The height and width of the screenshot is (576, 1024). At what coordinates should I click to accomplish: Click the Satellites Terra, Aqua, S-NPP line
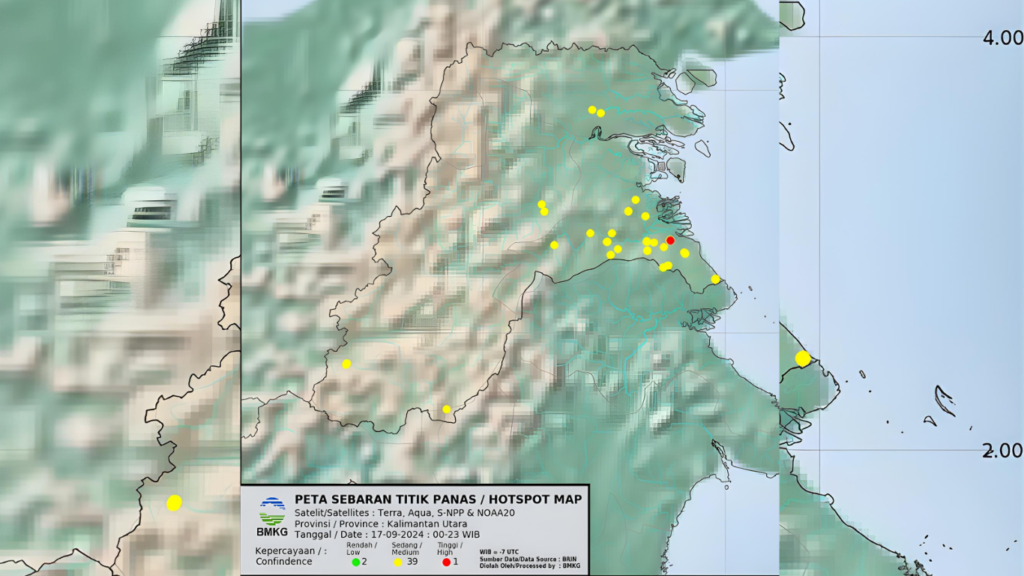tap(422, 513)
